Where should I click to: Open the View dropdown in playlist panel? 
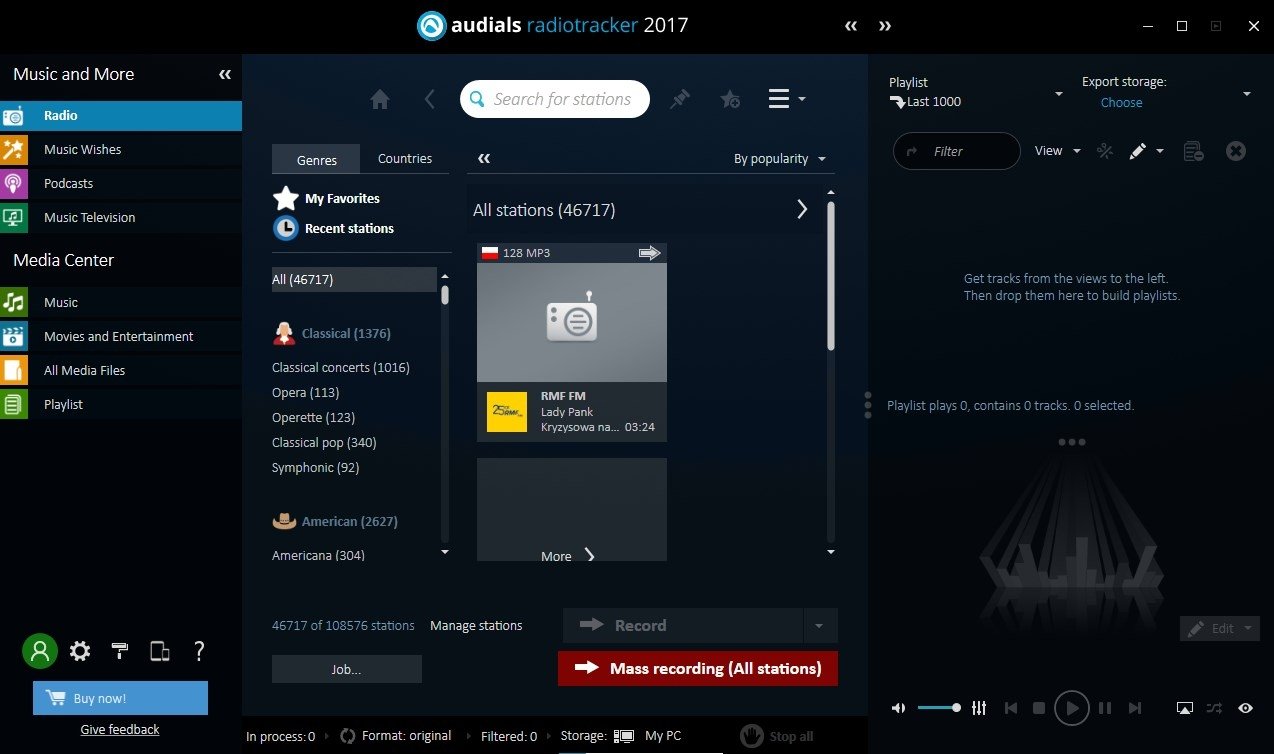click(x=1058, y=151)
